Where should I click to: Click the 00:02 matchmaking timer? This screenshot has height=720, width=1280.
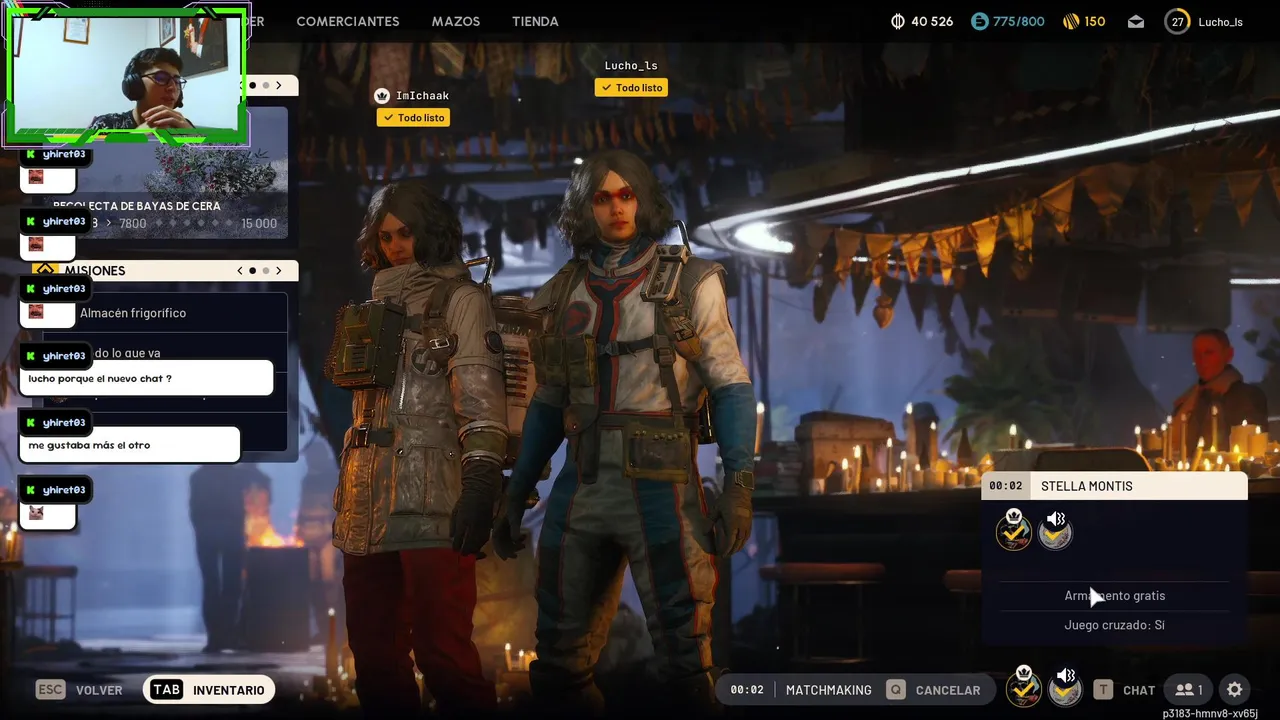[x=747, y=690]
